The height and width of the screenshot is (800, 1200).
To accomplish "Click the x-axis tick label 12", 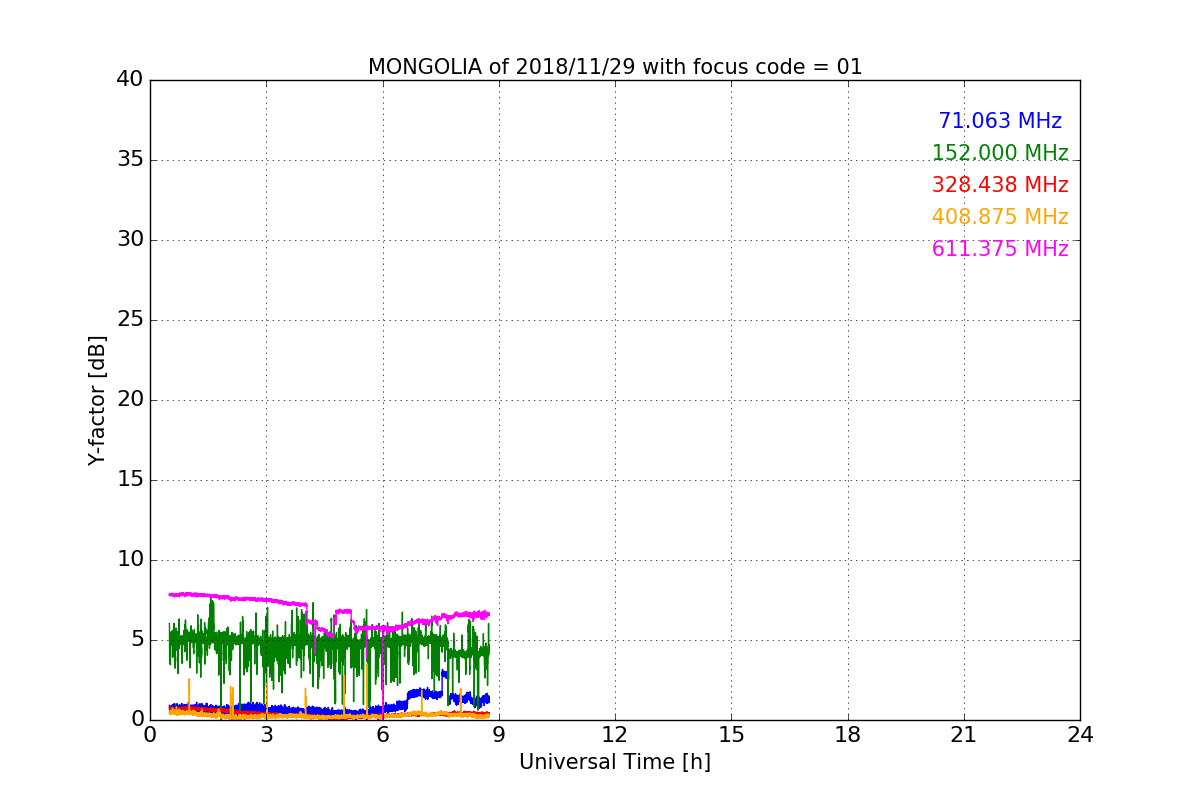I will pyautogui.click(x=615, y=735).
